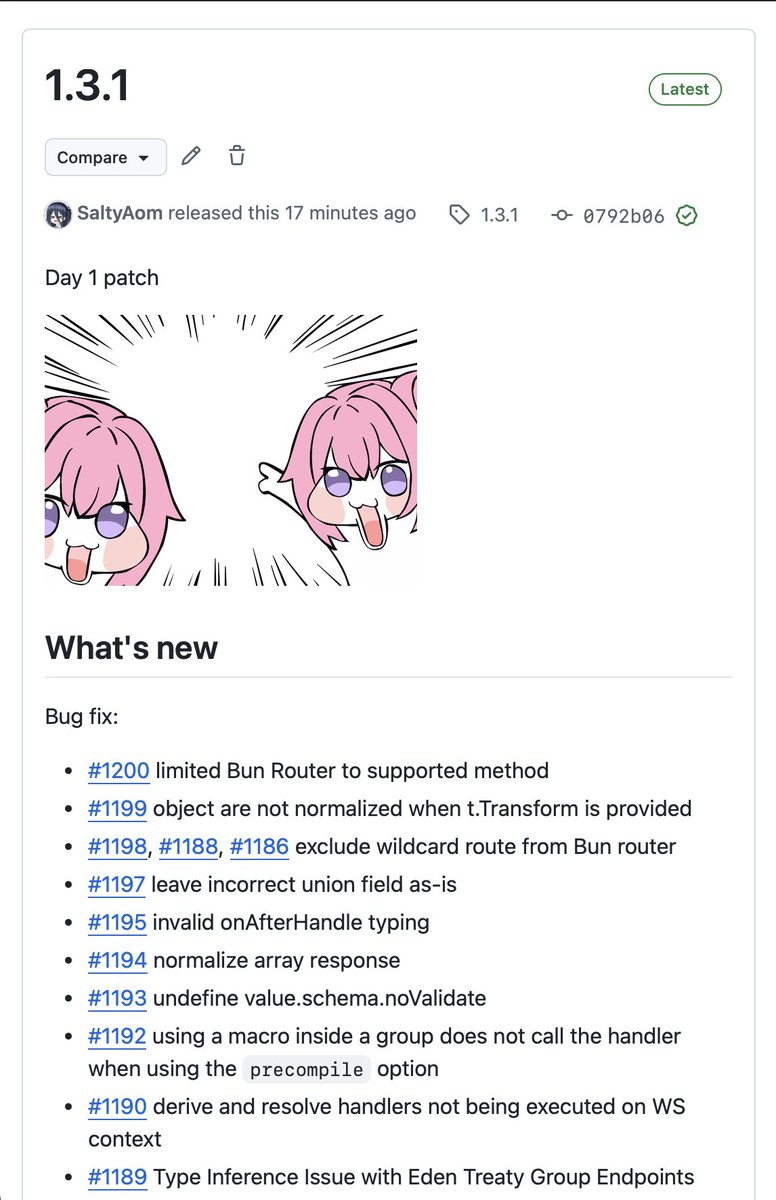Open the SaltyAom profile link
Viewport: 776px width, 1200px height.
[x=120, y=213]
